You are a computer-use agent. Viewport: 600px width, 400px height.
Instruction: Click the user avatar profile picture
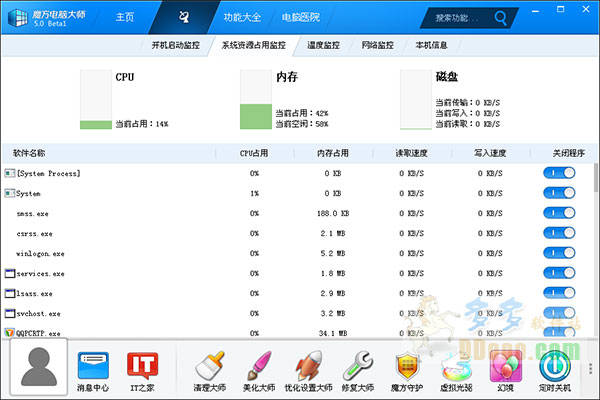click(39, 367)
